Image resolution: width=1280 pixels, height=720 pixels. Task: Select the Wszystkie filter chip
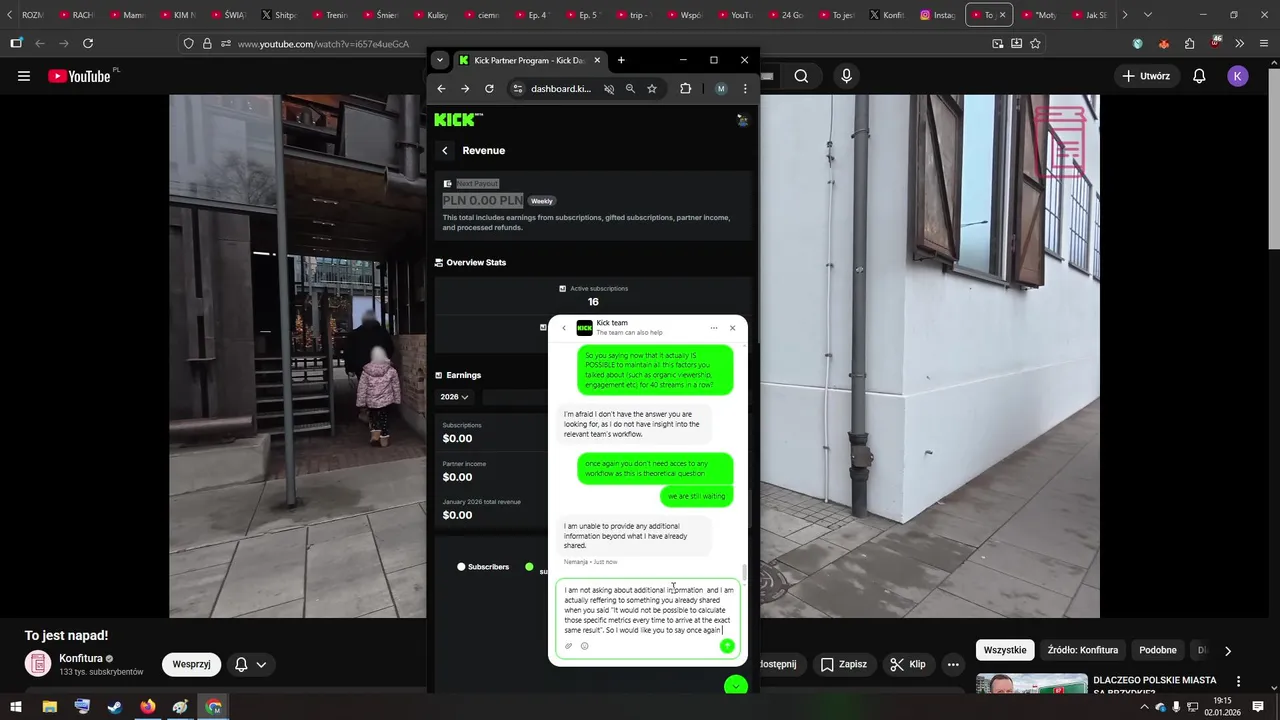[x=1005, y=650]
